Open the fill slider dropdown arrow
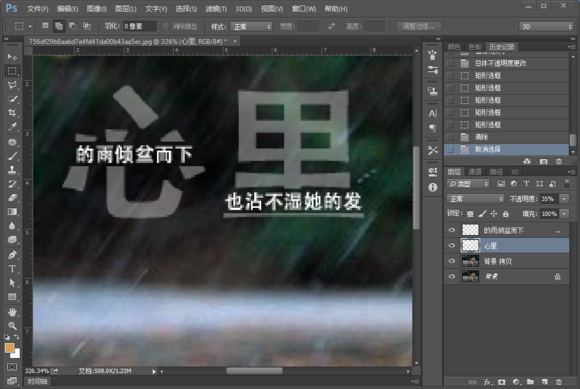This screenshot has height=389, width=580. [564, 214]
